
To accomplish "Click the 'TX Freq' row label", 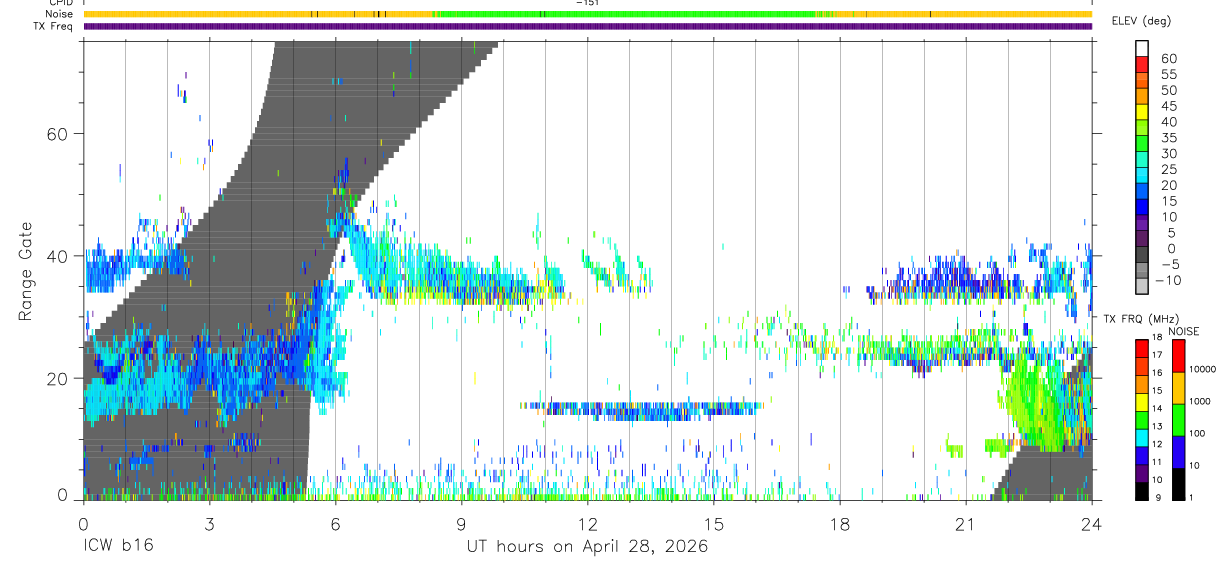I will pyautogui.click(x=53, y=26).
